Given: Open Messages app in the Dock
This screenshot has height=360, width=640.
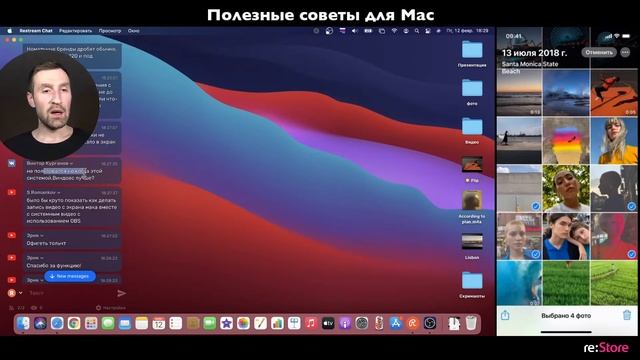Looking at the screenshot, I should pyautogui.click(x=108, y=324).
